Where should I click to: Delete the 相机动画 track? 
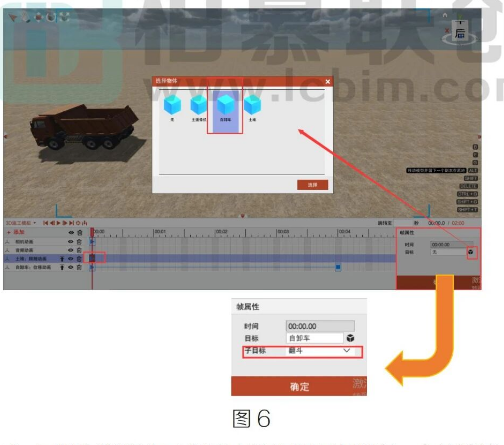[x=79, y=241]
